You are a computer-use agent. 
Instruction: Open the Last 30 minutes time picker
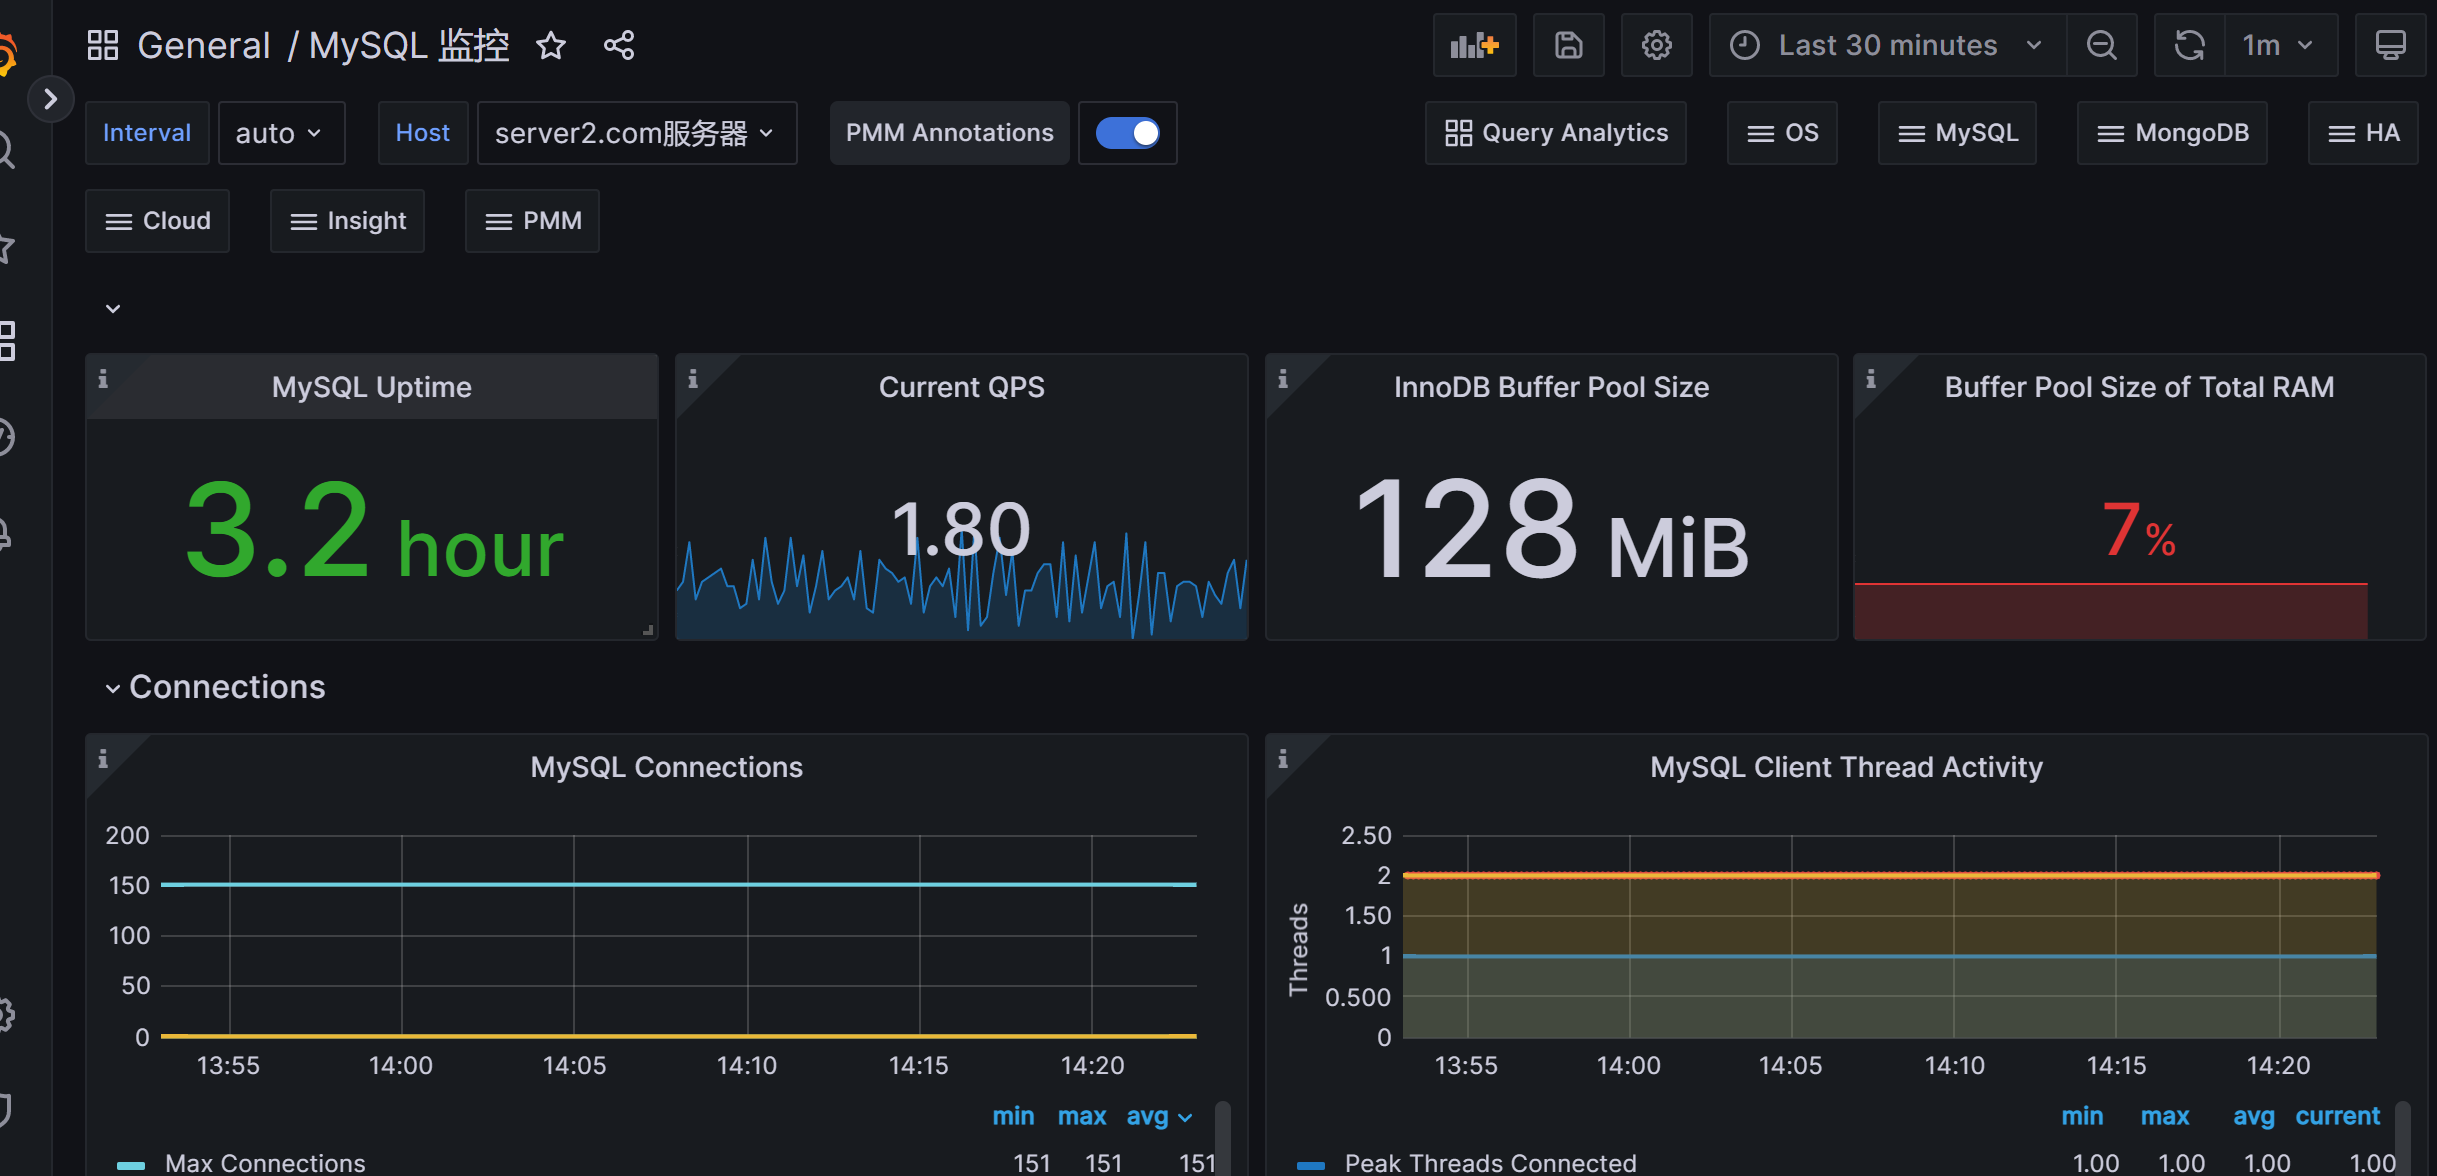[1887, 45]
